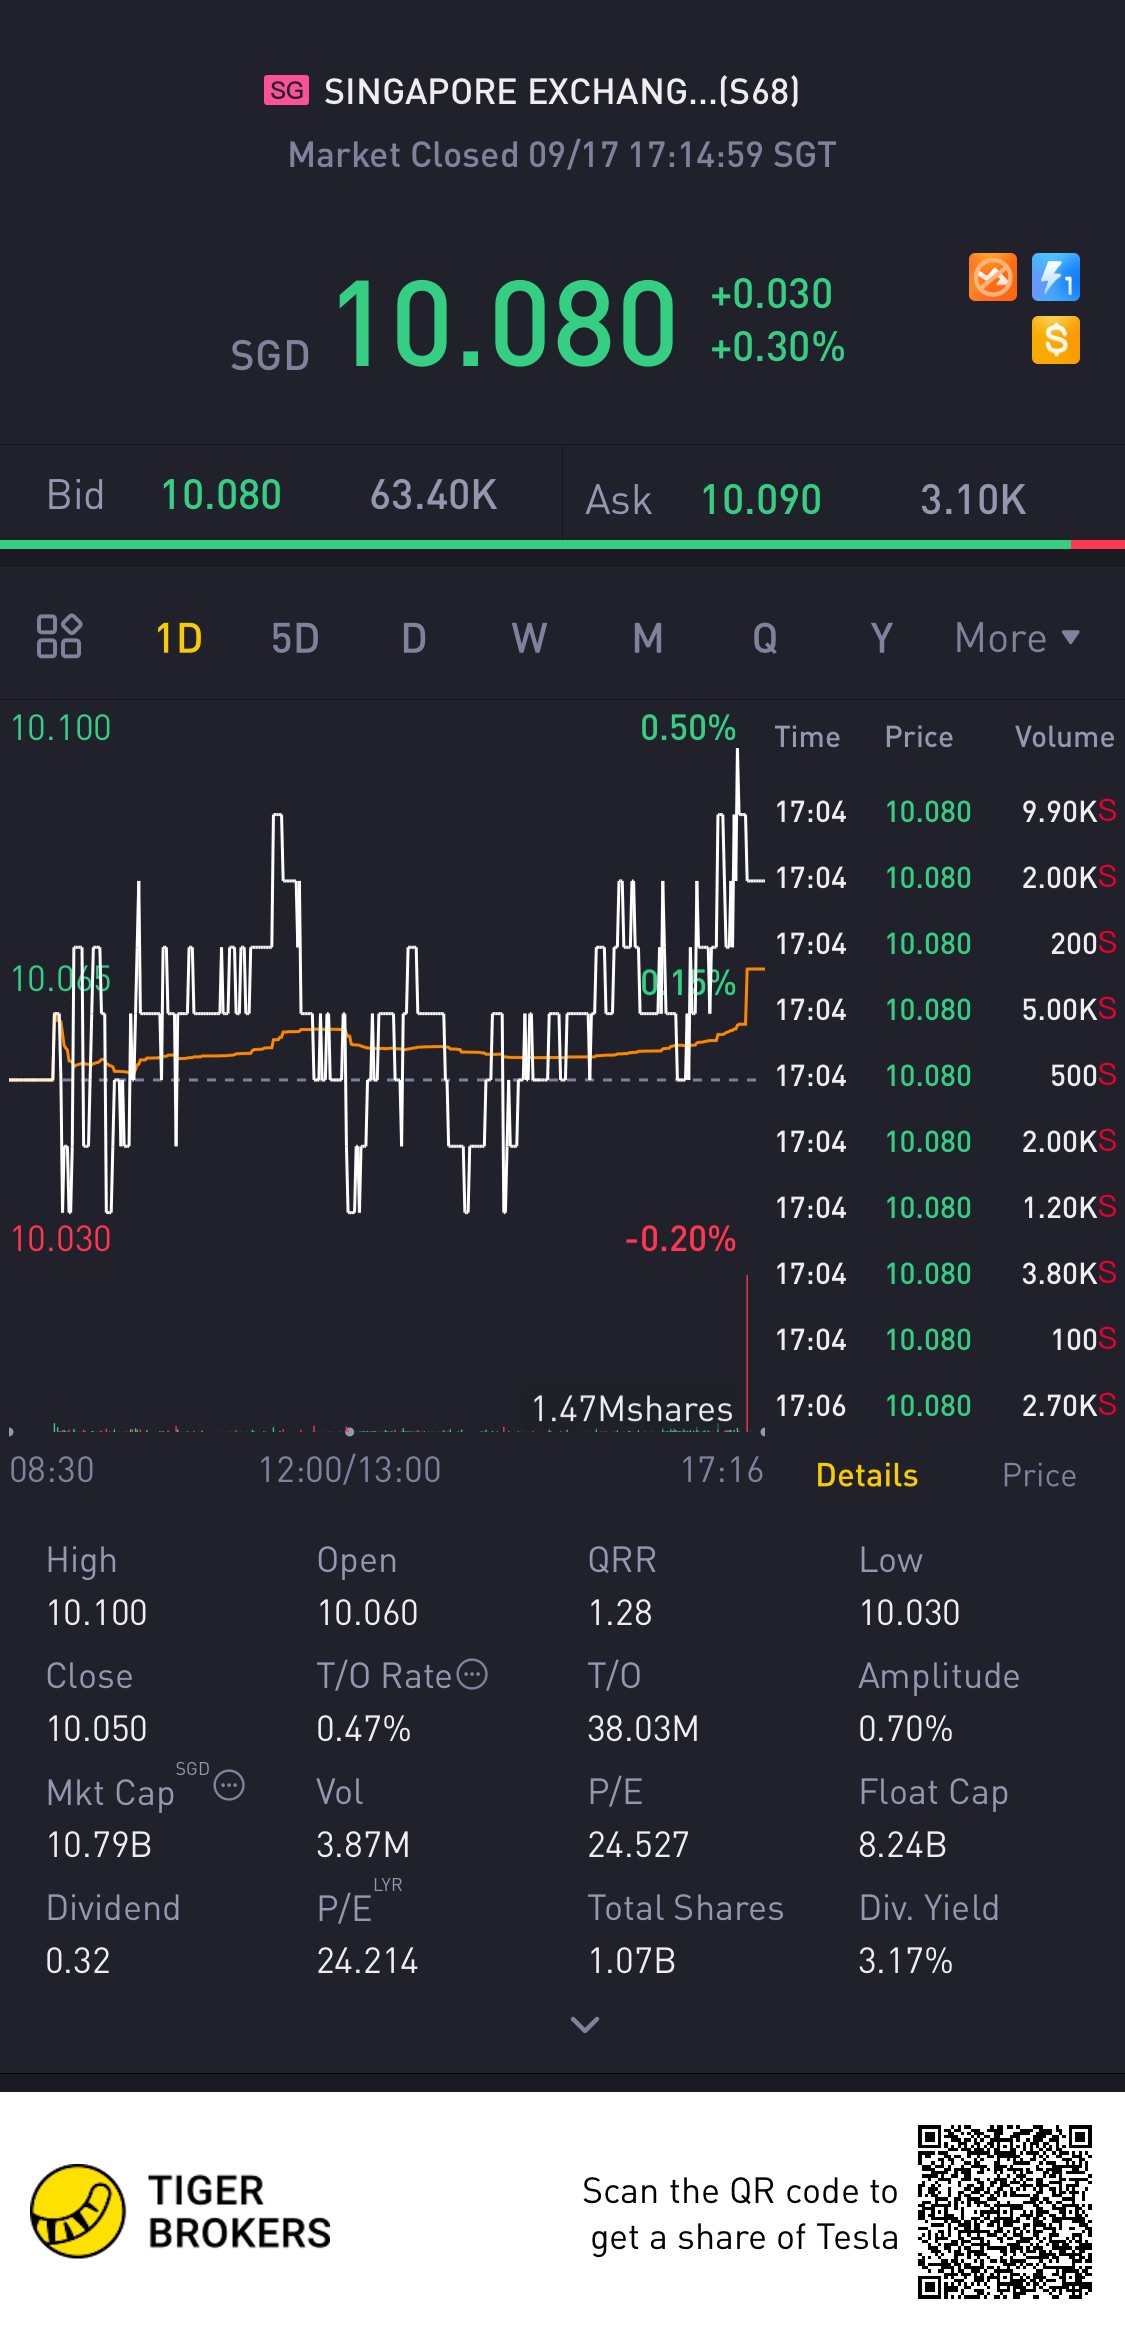This screenshot has width=1125, height=2332.
Task: Tap the Ask price 10.090
Action: 761,500
